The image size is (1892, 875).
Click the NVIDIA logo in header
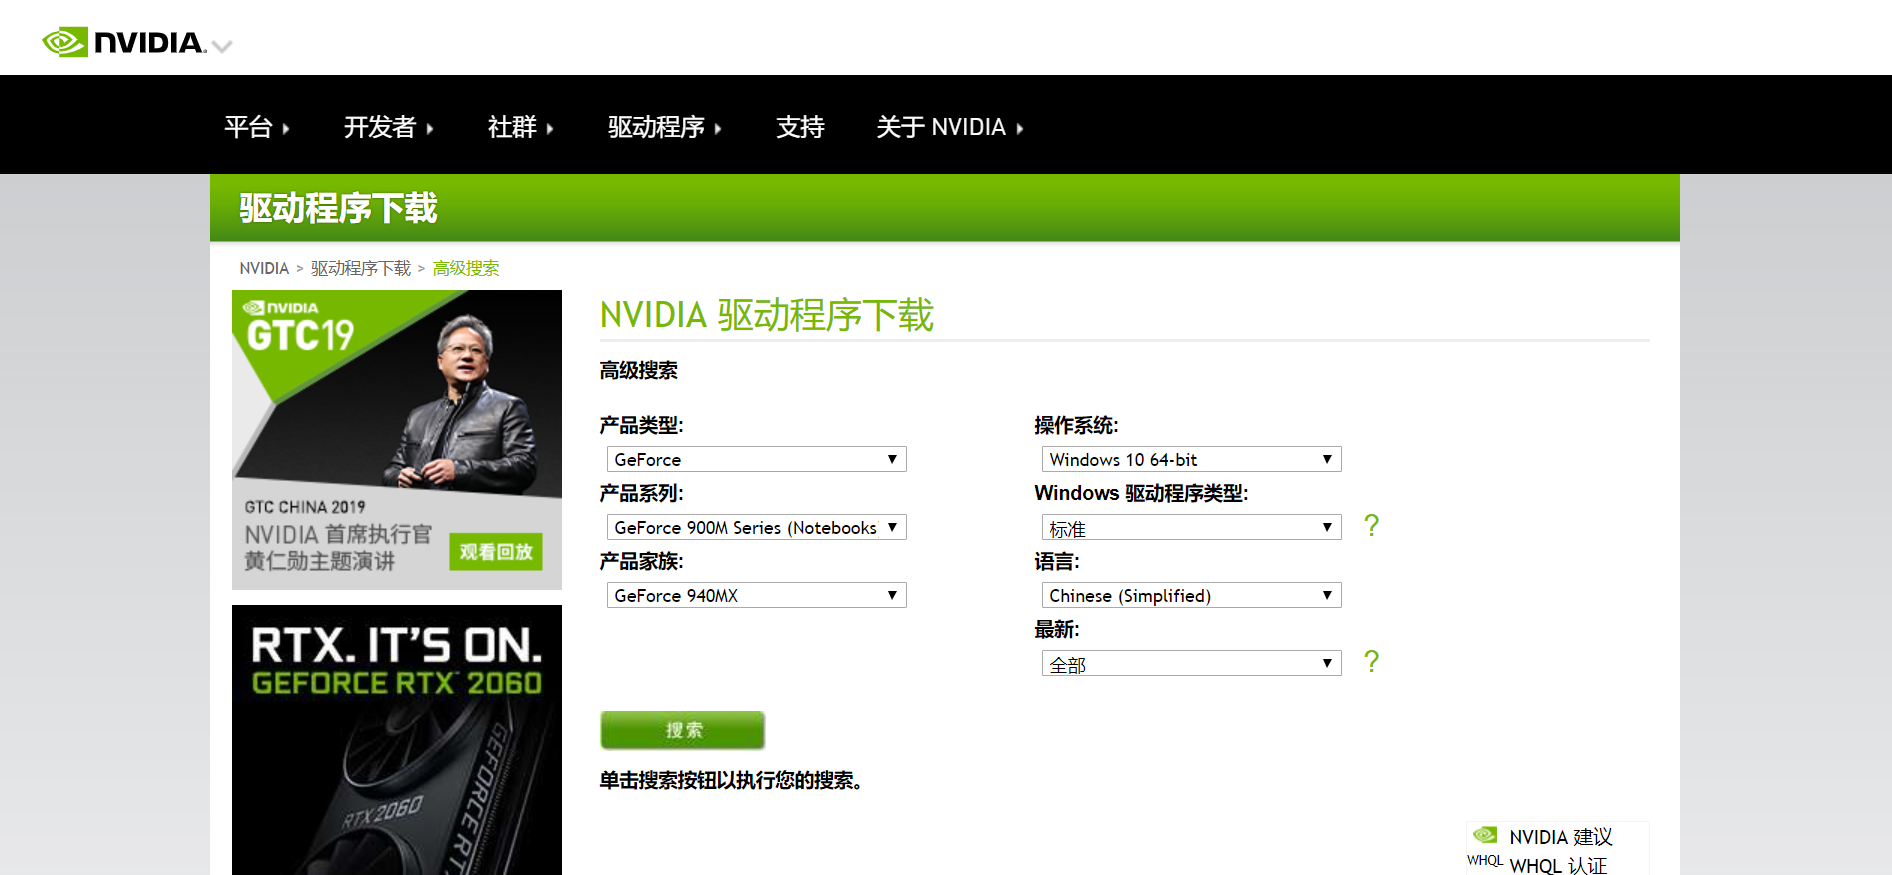point(124,42)
